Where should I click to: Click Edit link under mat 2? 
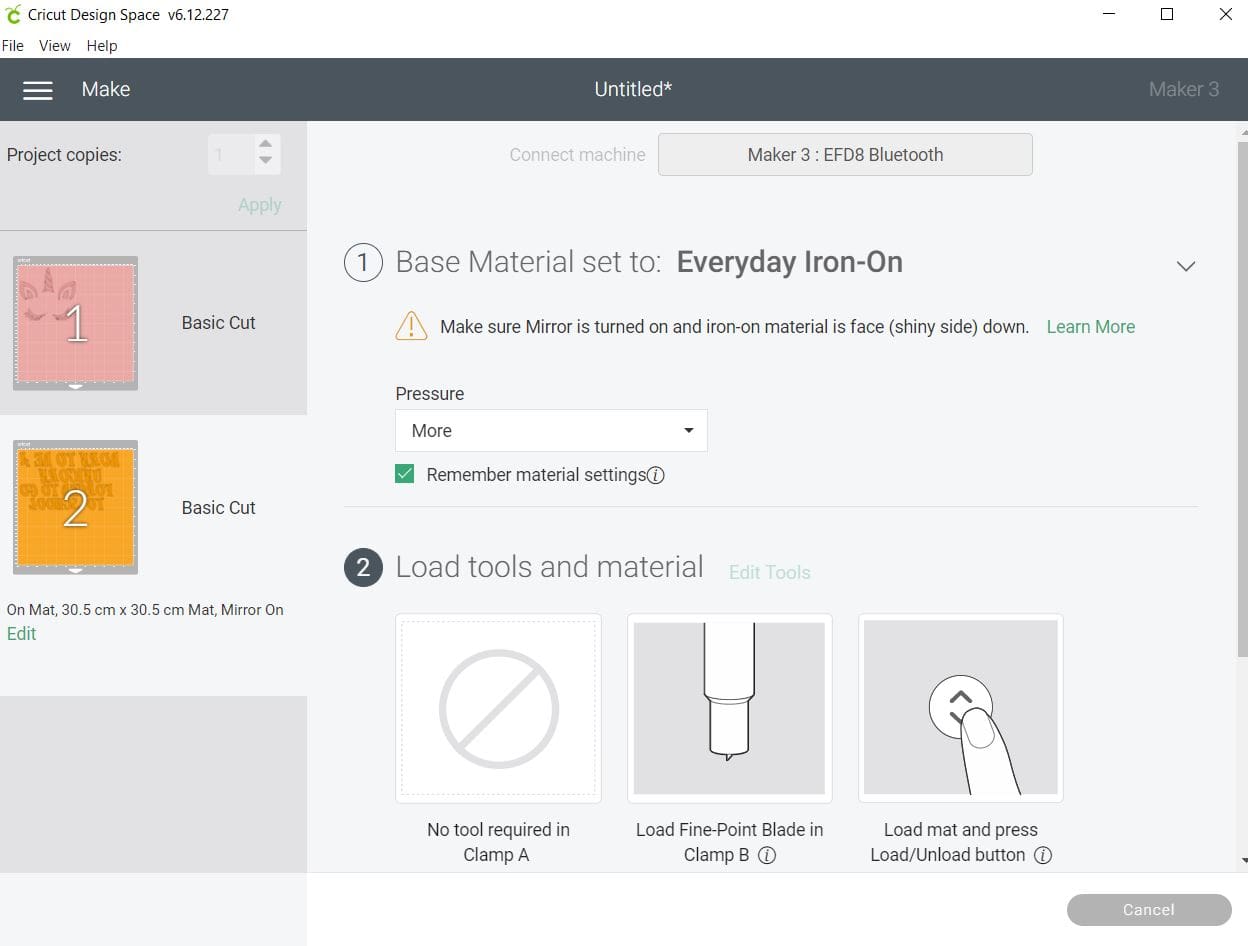tap(22, 634)
